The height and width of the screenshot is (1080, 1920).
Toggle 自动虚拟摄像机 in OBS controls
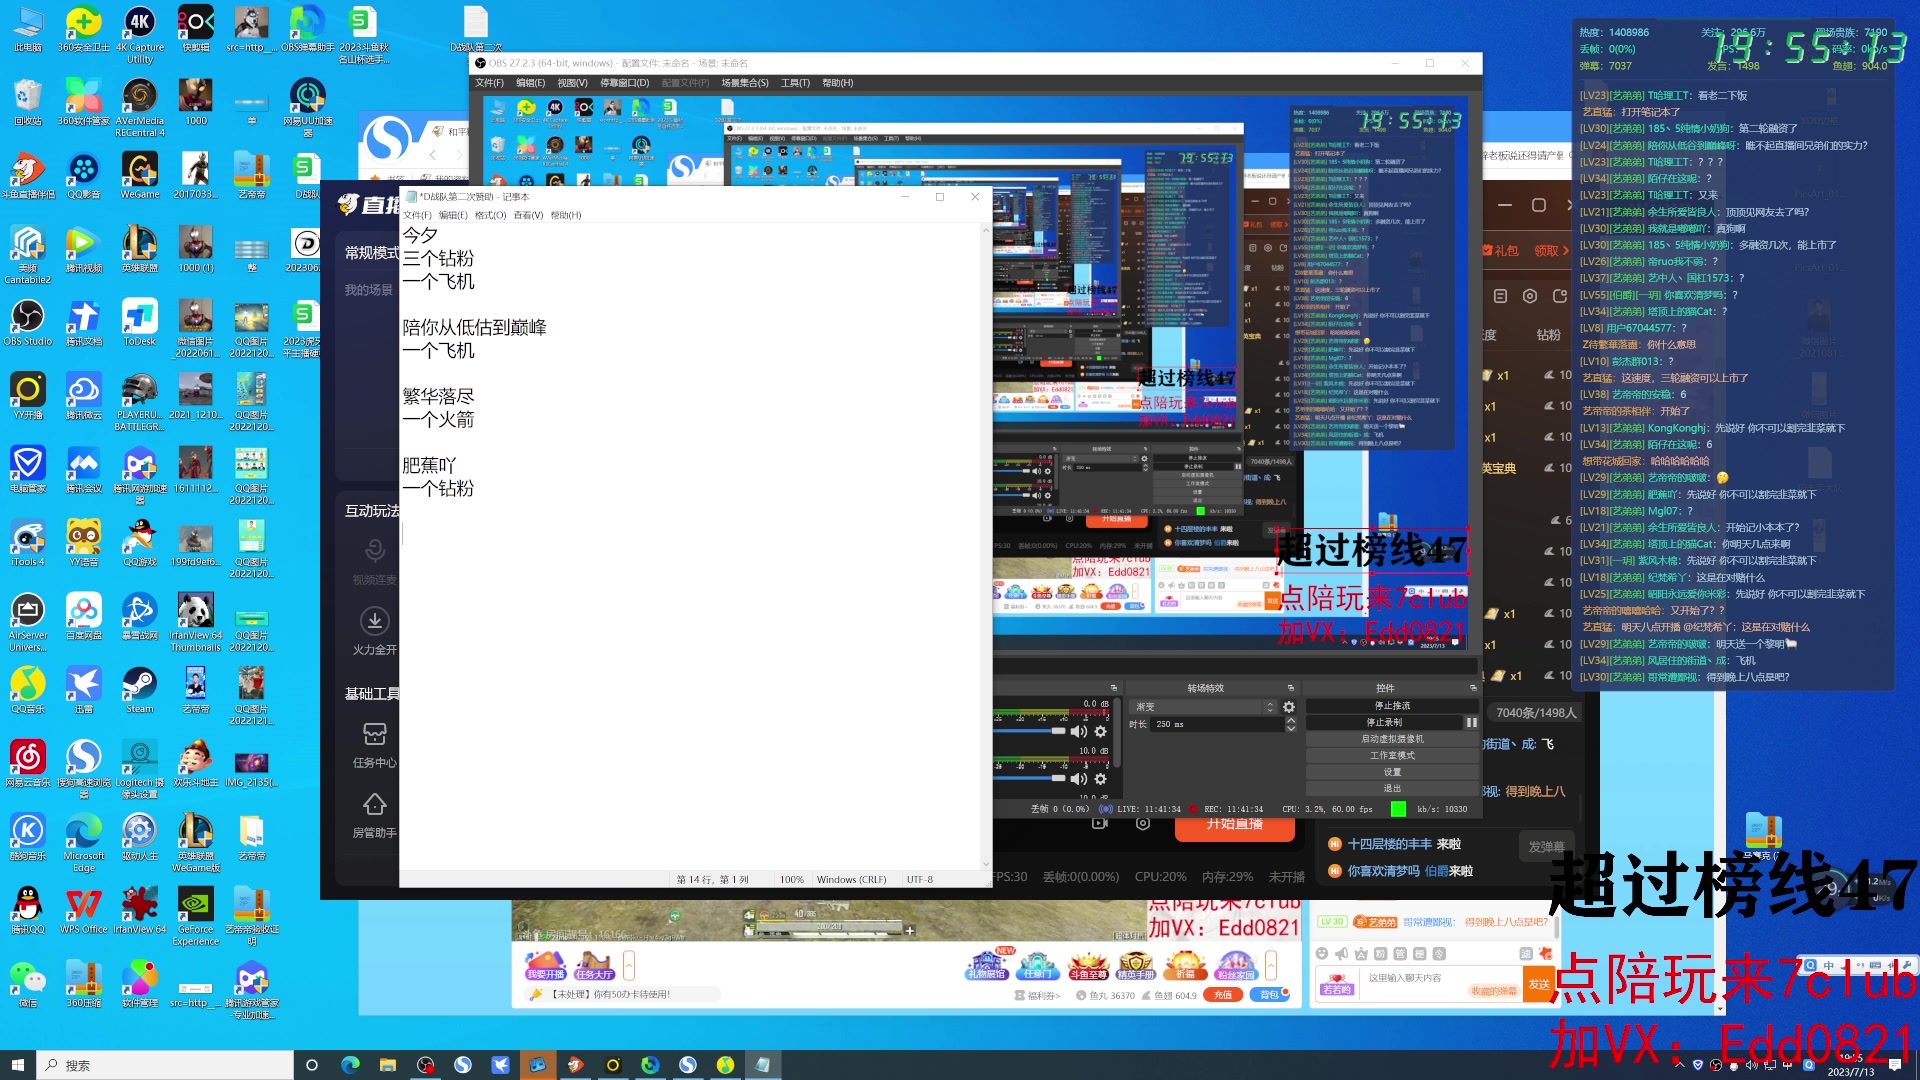click(1392, 739)
